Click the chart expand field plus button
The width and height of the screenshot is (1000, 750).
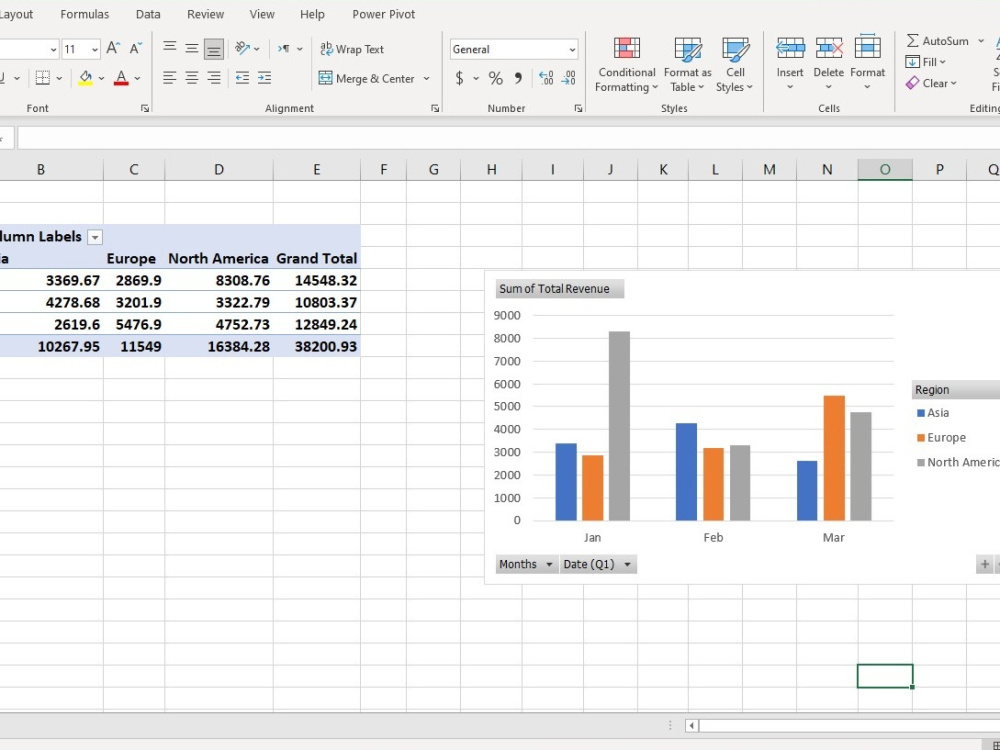pyautogui.click(x=985, y=564)
